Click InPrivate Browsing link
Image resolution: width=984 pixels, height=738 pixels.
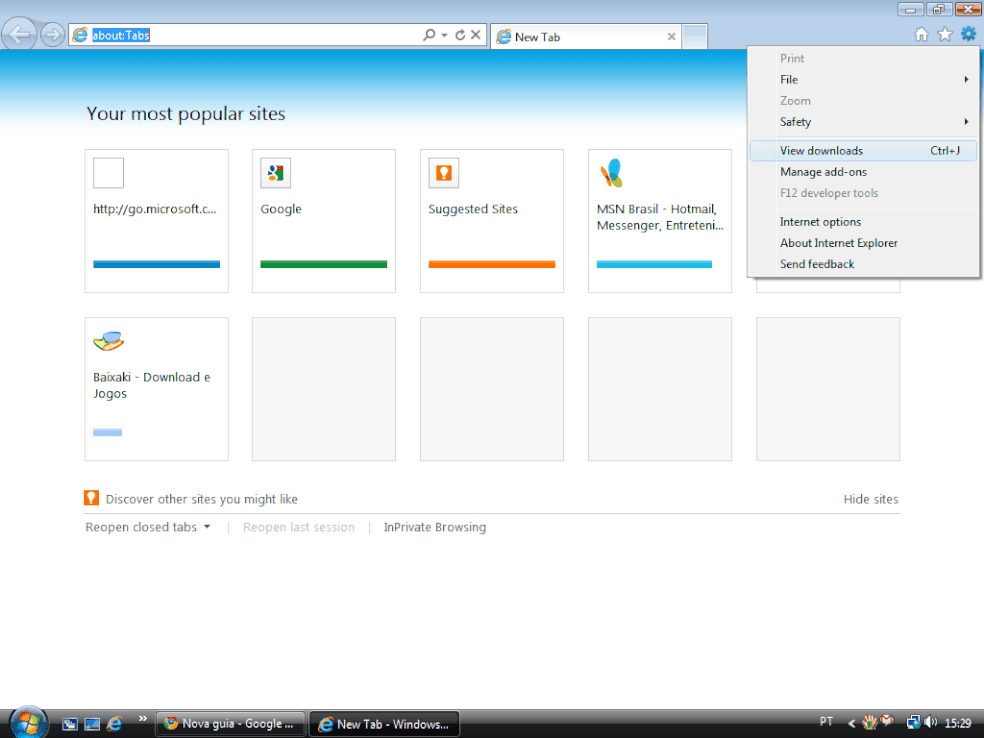[435, 527]
